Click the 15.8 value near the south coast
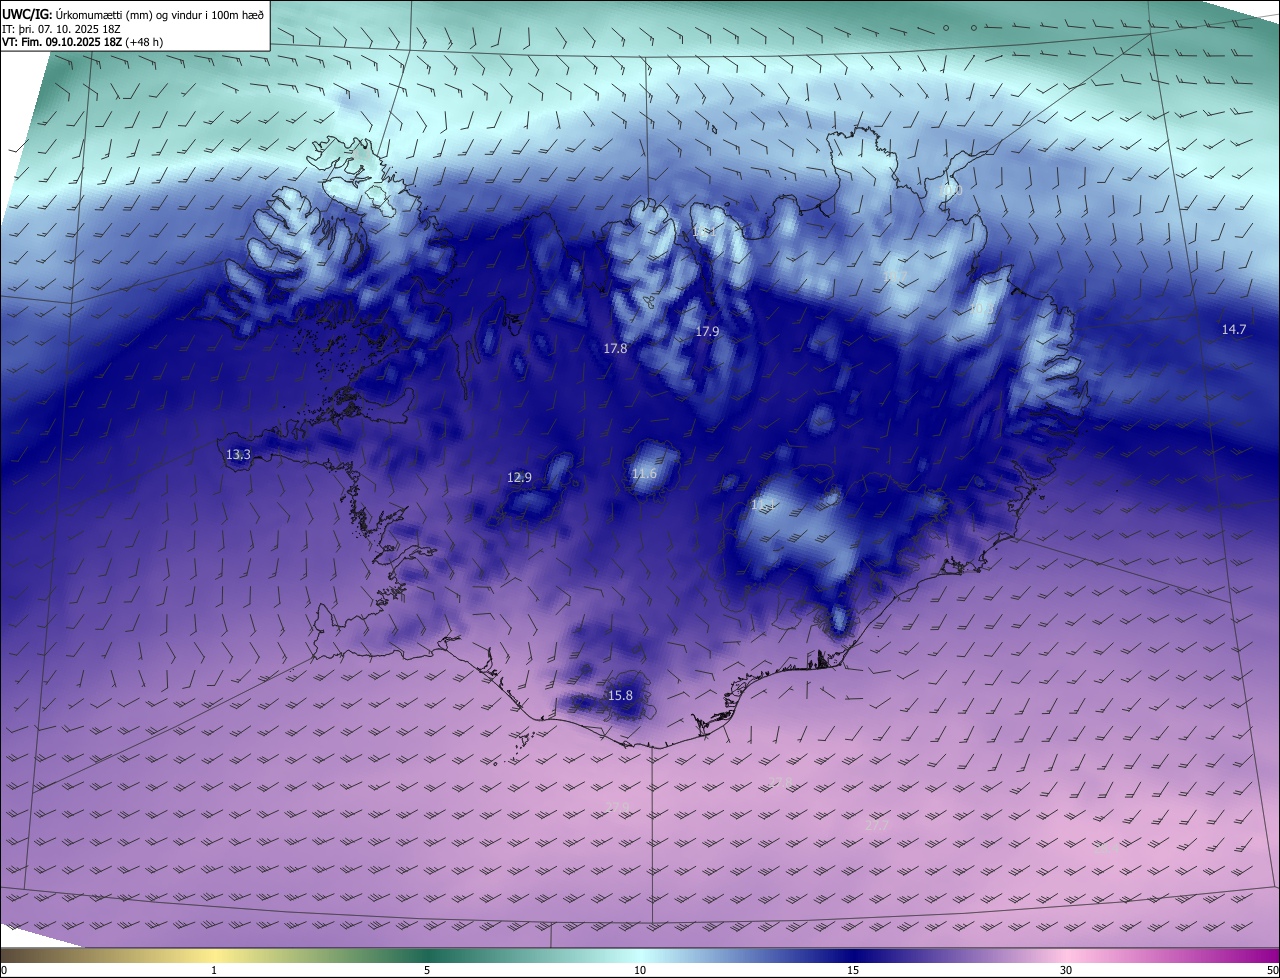The width and height of the screenshot is (1280, 978). (x=620, y=696)
